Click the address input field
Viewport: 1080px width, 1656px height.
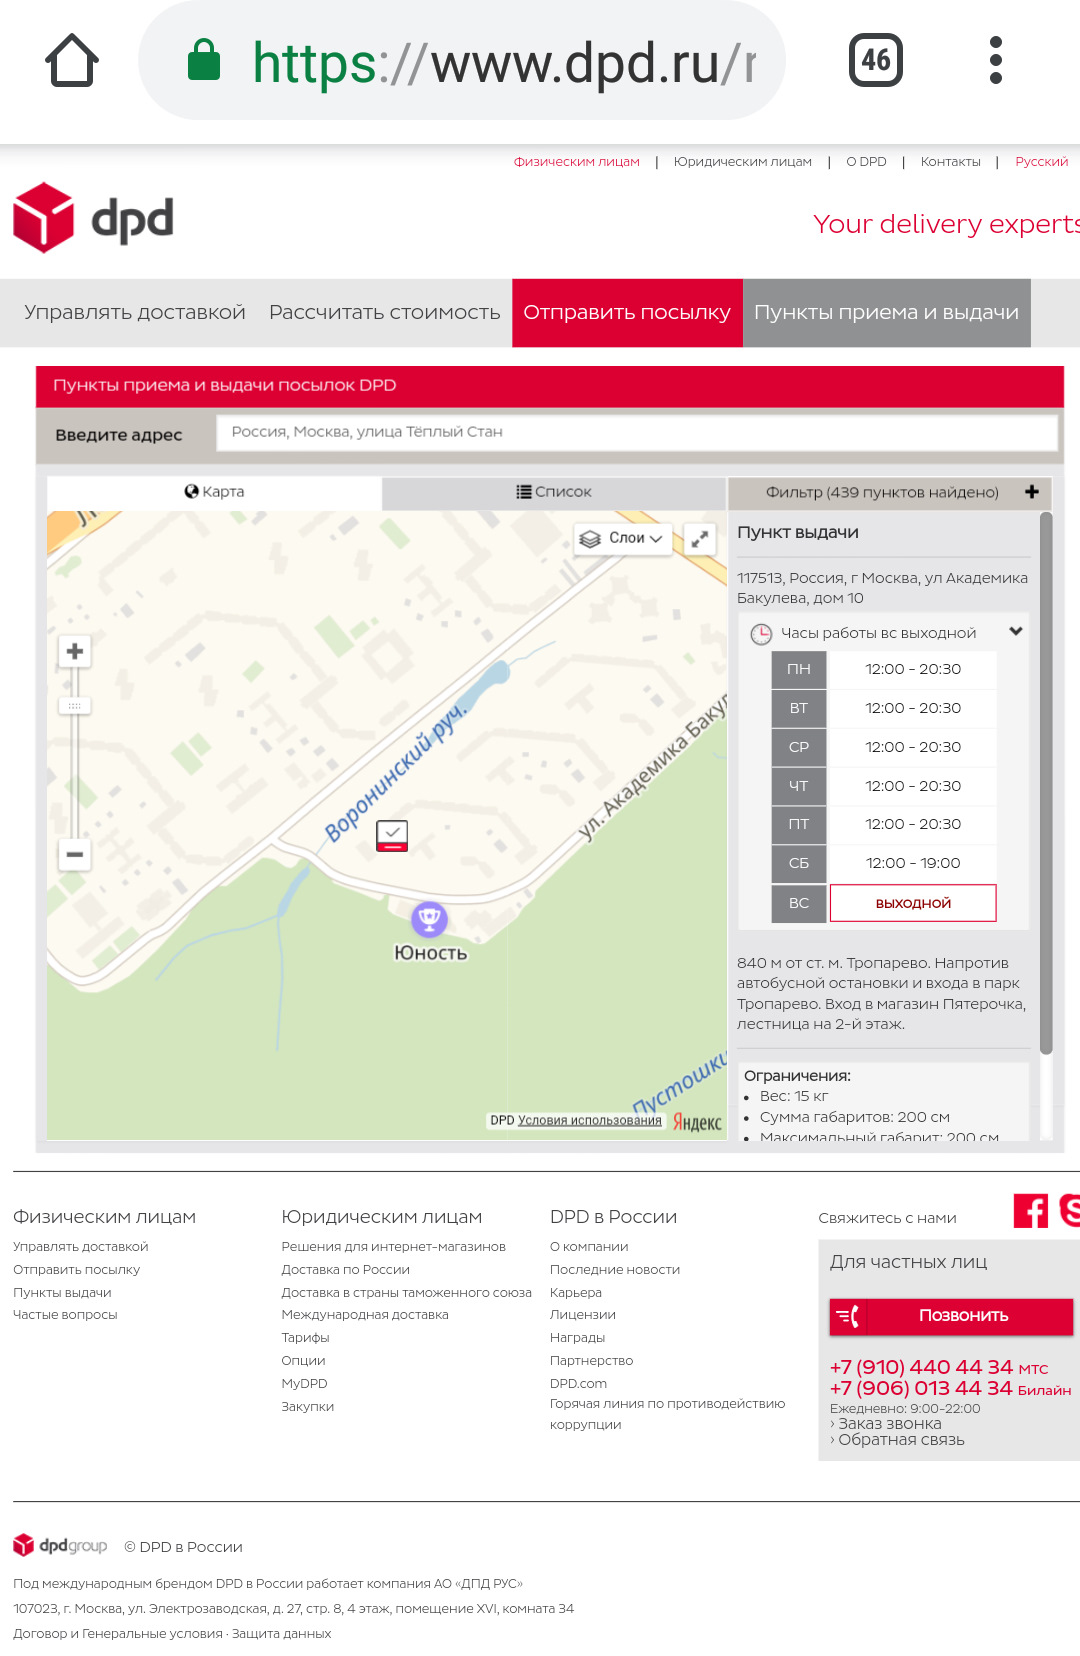(x=637, y=432)
